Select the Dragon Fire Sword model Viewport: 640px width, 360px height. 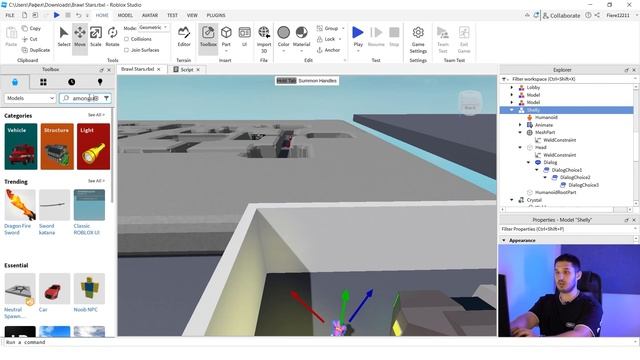(20, 212)
